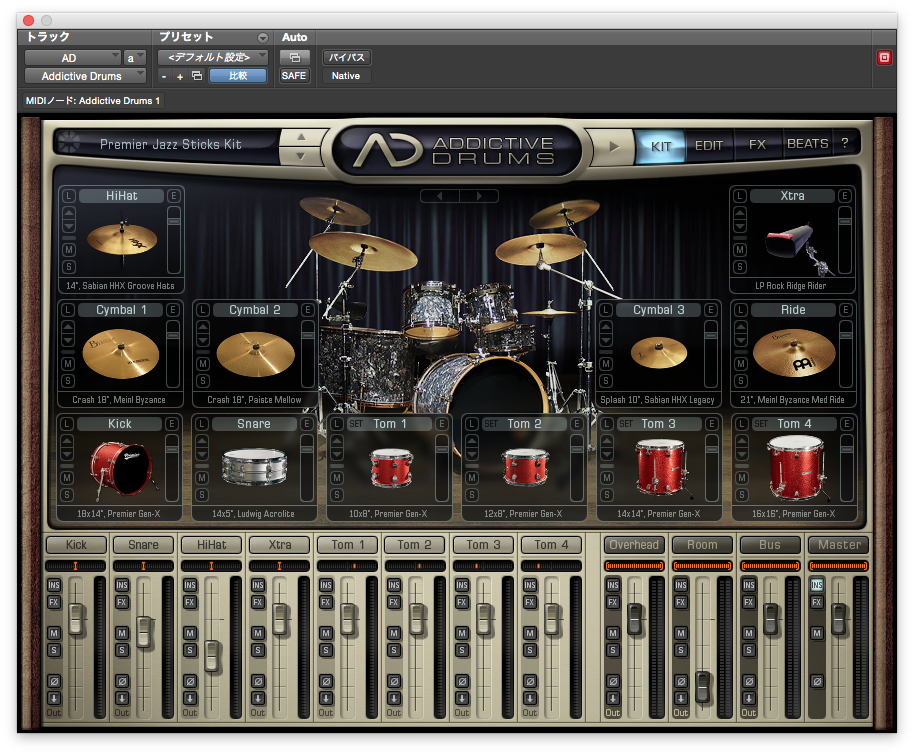Click the preset wheel icon beside kit name
This screenshot has height=754, width=914.
tap(69, 142)
